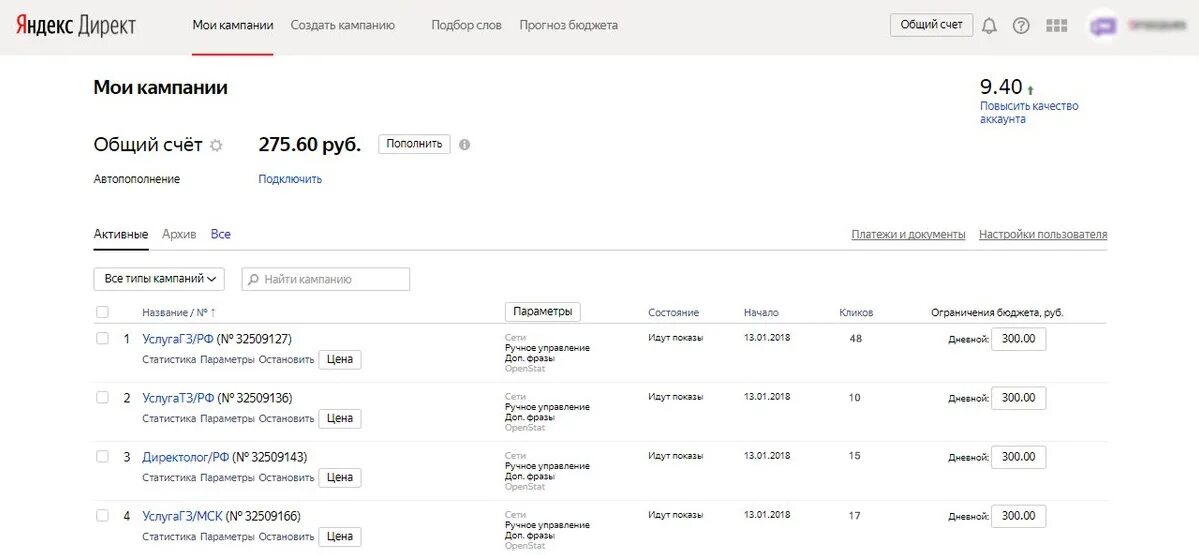Open shared account settings gear icon

[216, 145]
